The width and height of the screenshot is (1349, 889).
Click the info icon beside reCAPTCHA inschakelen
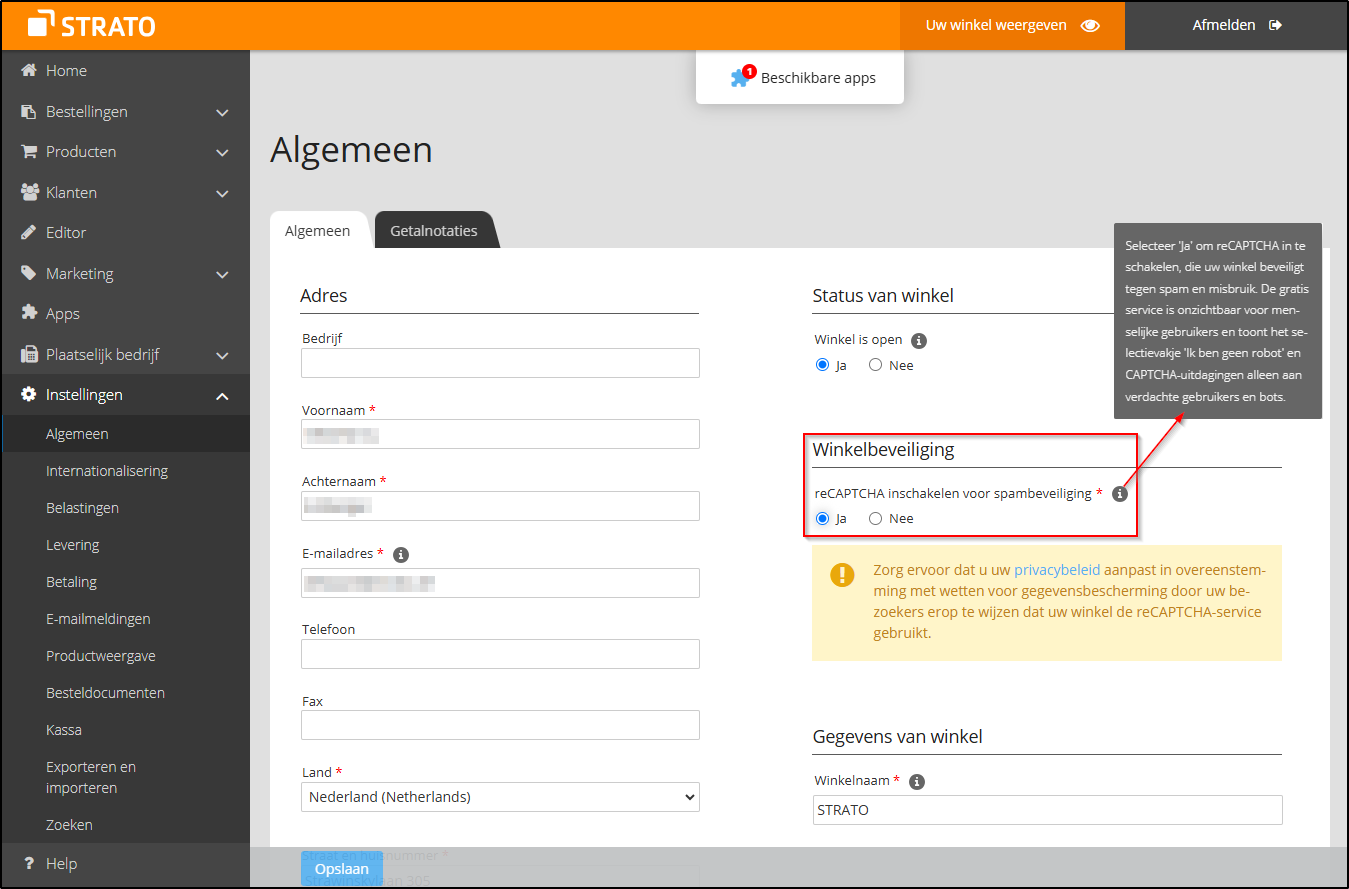pos(1119,492)
